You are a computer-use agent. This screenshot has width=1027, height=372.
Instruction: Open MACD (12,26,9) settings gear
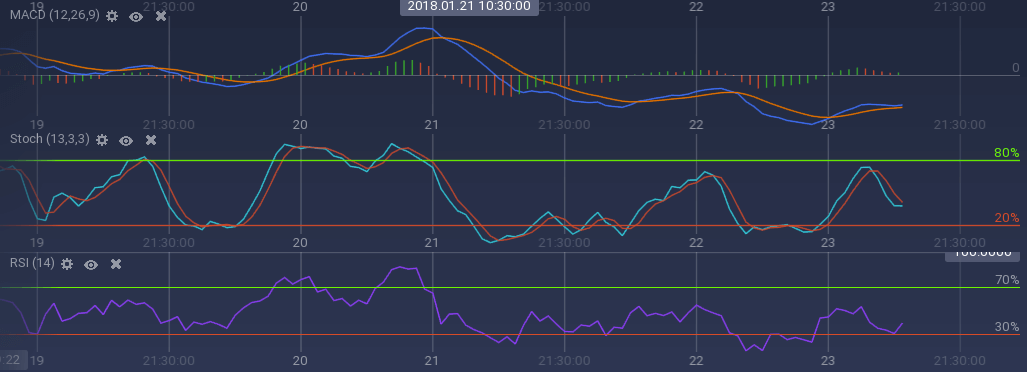112,16
